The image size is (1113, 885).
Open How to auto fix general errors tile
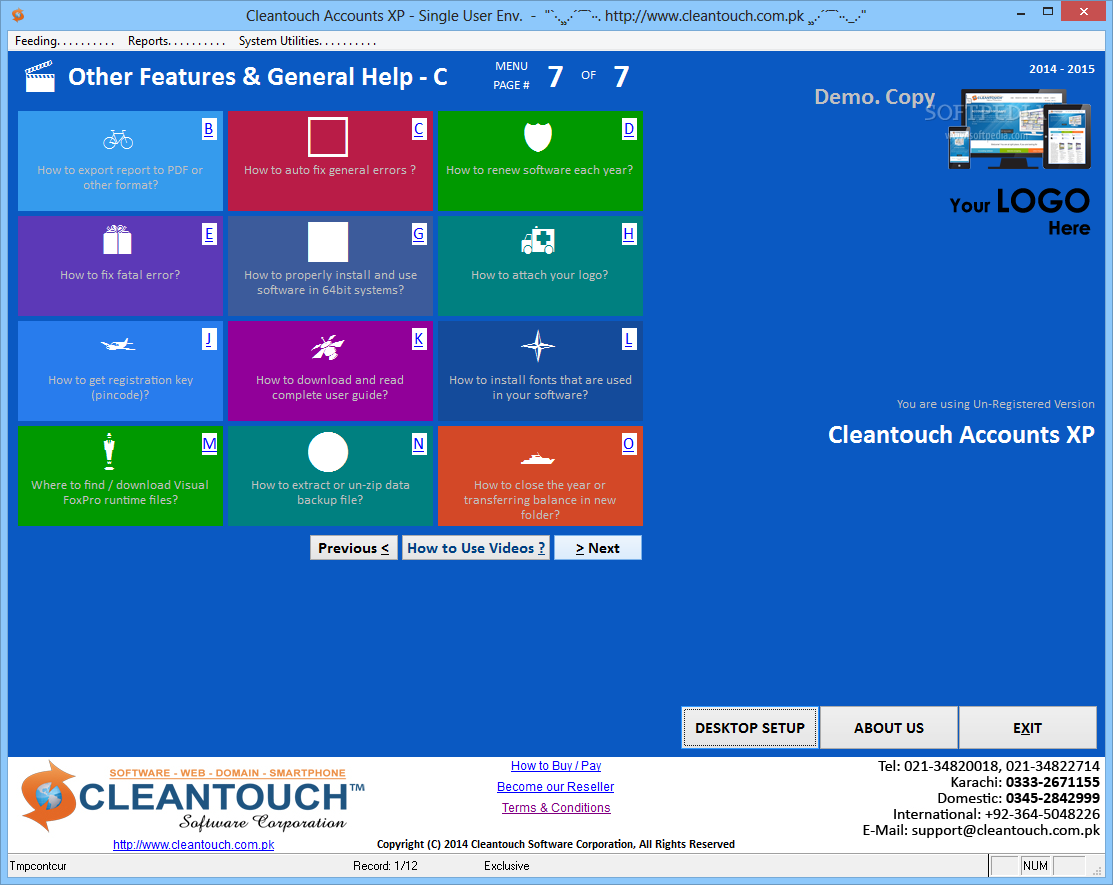330,161
